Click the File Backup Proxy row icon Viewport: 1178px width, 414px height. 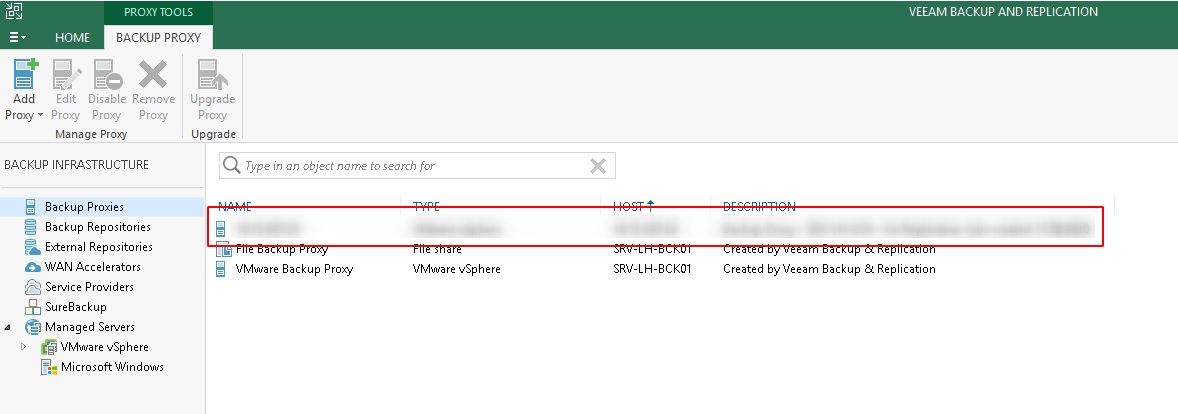coord(223,249)
